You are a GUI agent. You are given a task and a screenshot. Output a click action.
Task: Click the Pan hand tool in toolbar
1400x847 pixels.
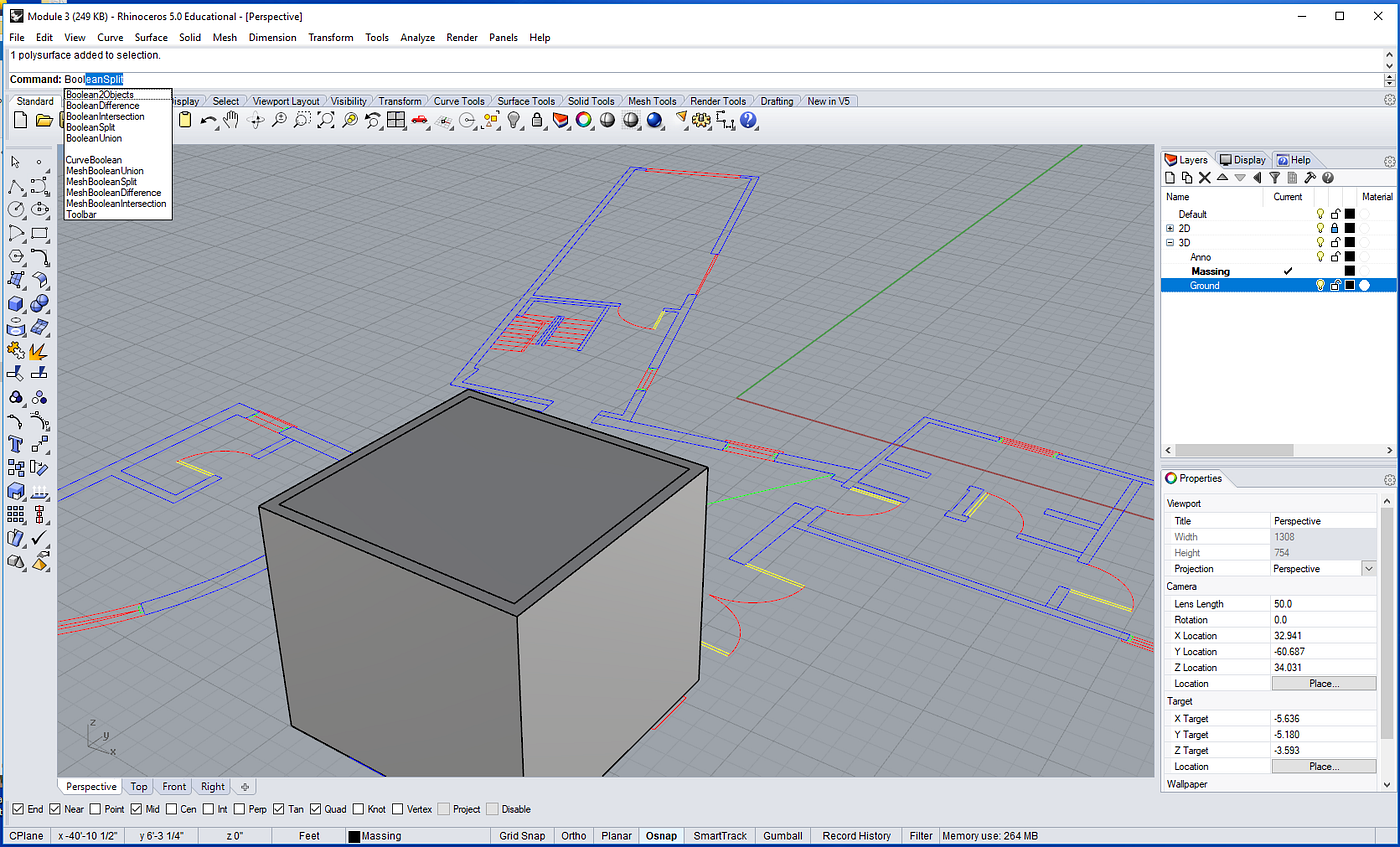[231, 120]
